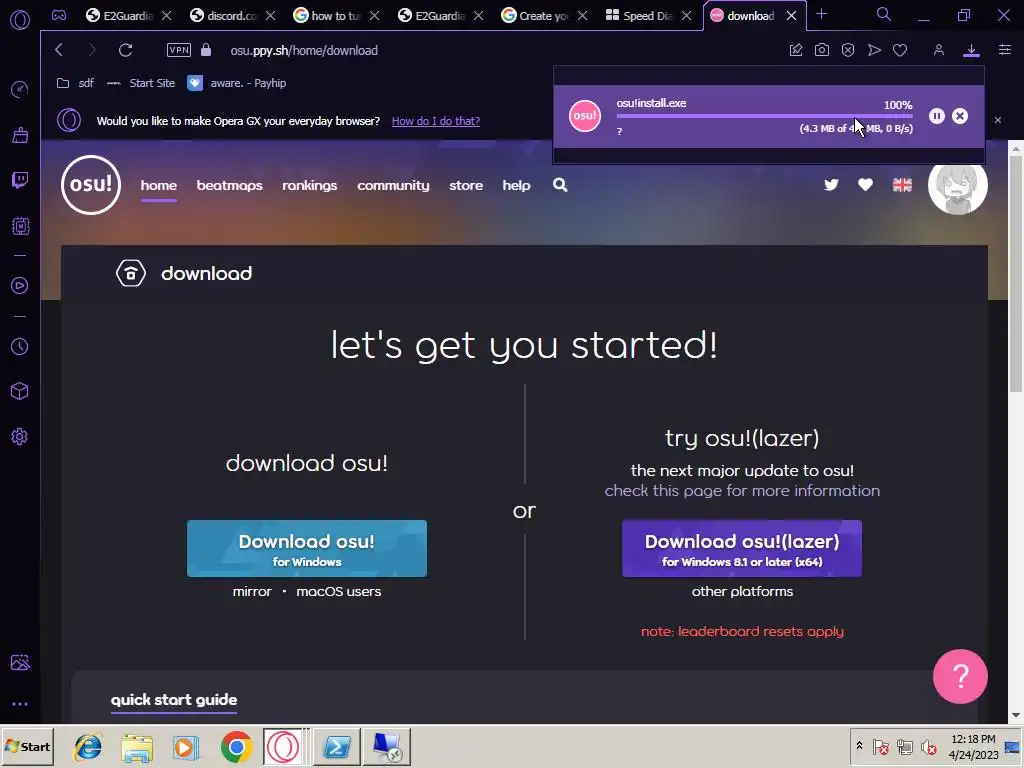Open the send/flow arrow icon
Viewport: 1024px width, 768px height.
[874, 50]
